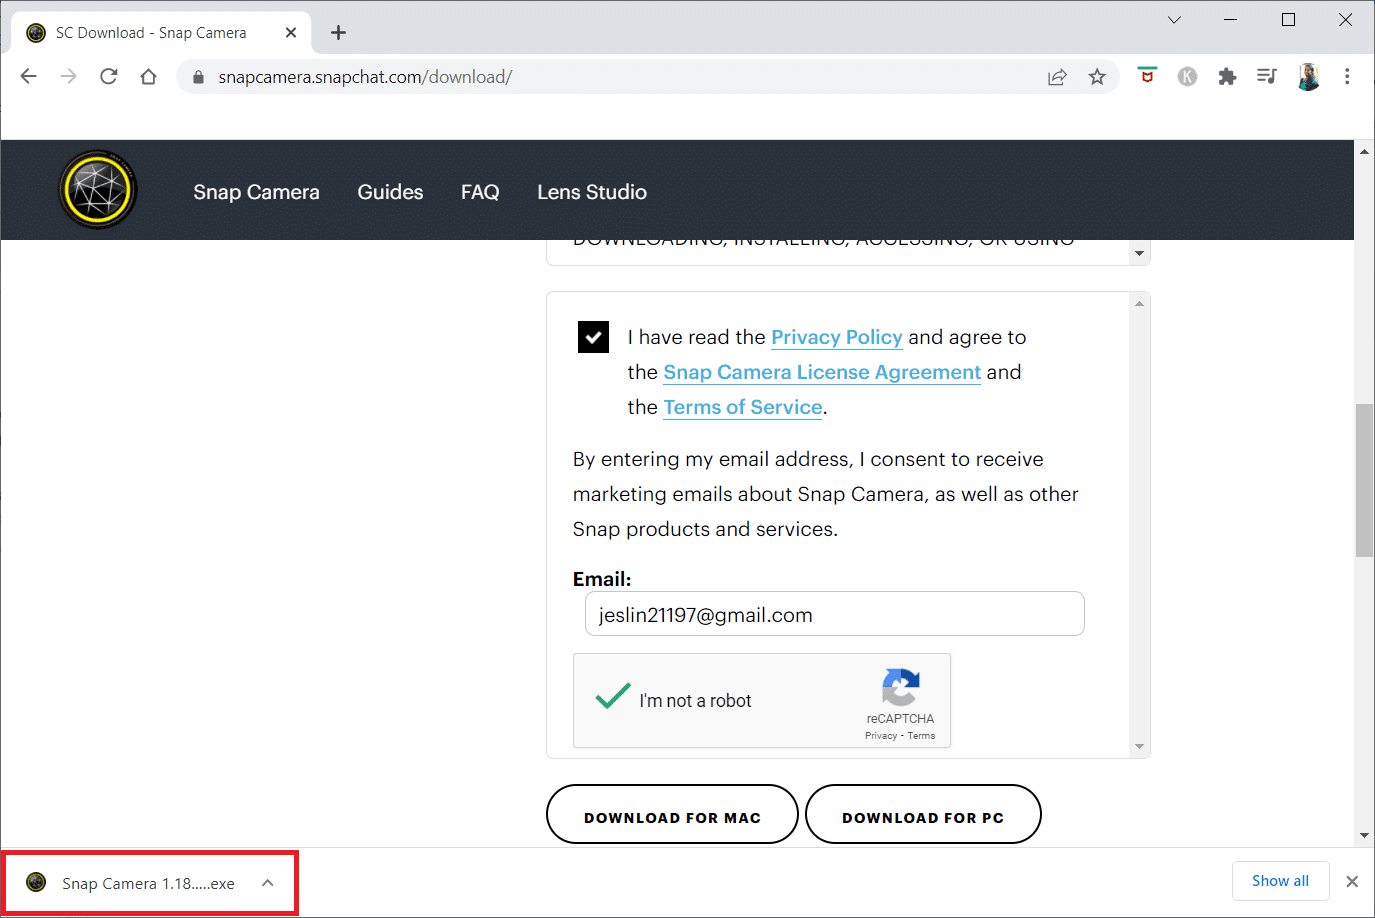Expand the Snap Camera exe download chevron
Screen dimensions: 1375x918
point(267,883)
